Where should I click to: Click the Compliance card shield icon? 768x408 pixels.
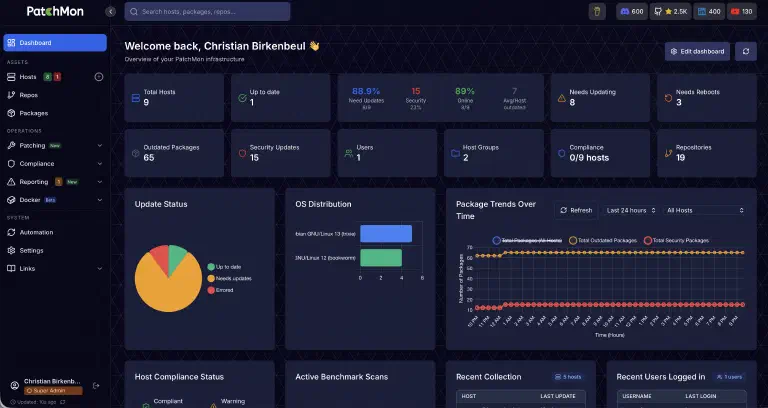pos(562,153)
